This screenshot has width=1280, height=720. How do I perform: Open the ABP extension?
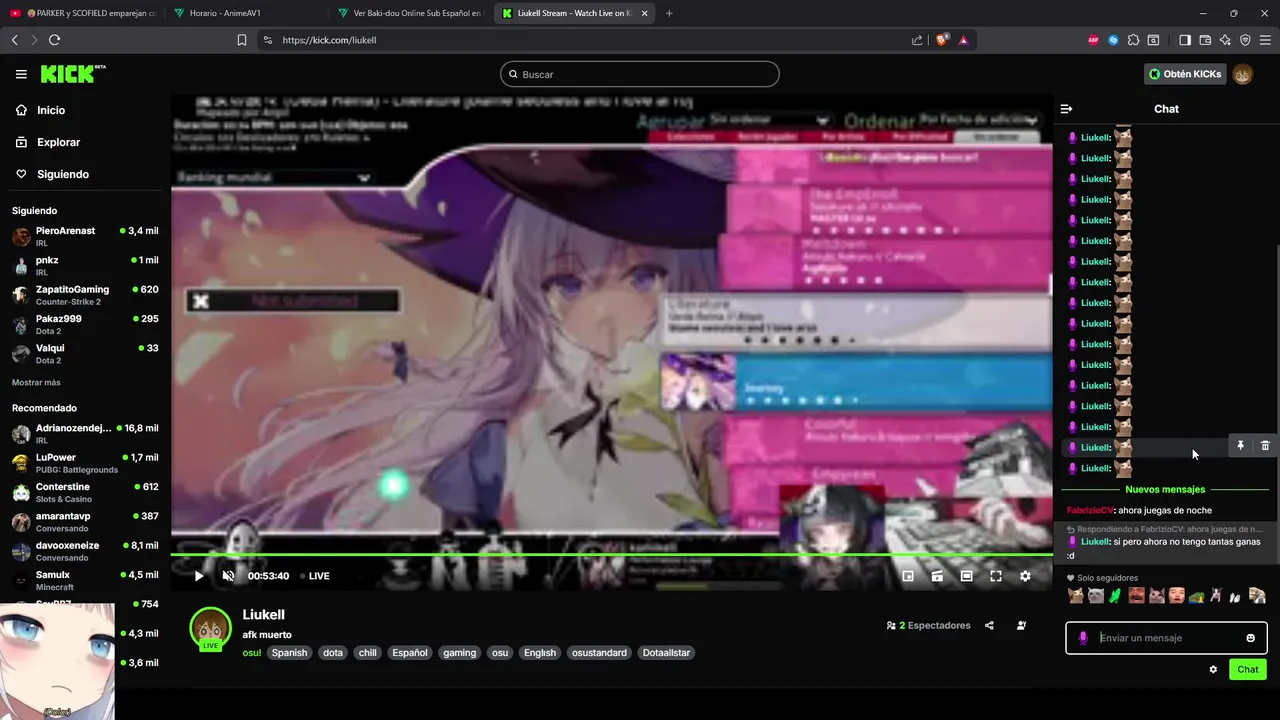pyautogui.click(x=1093, y=40)
